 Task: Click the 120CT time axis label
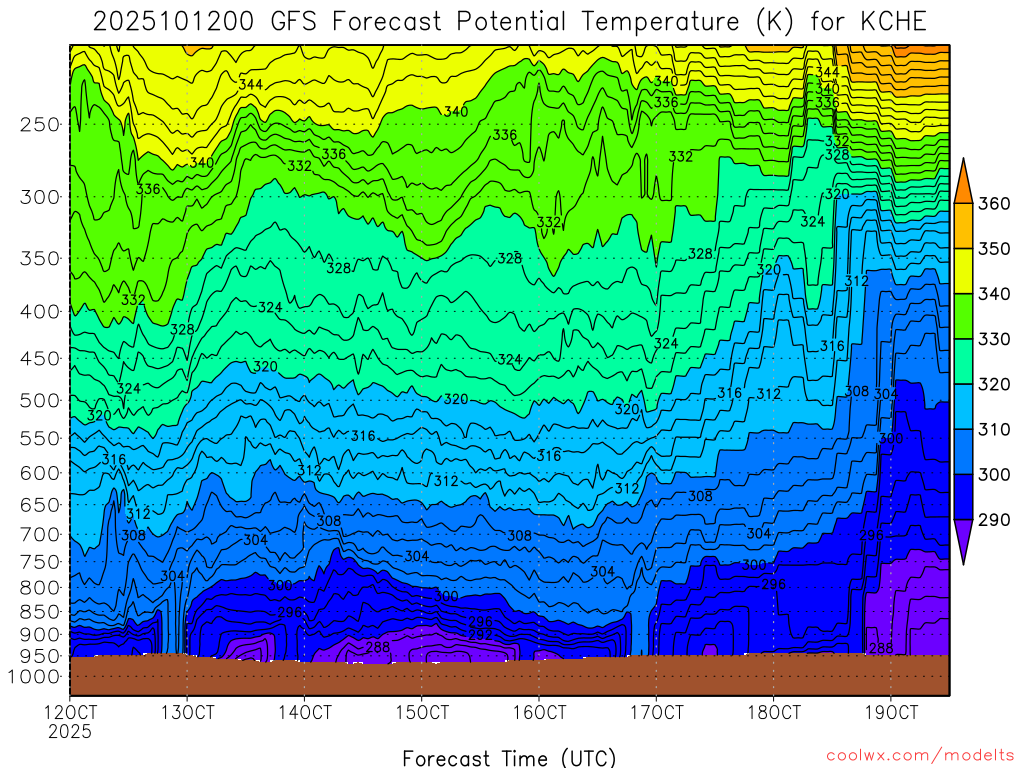click(70, 712)
